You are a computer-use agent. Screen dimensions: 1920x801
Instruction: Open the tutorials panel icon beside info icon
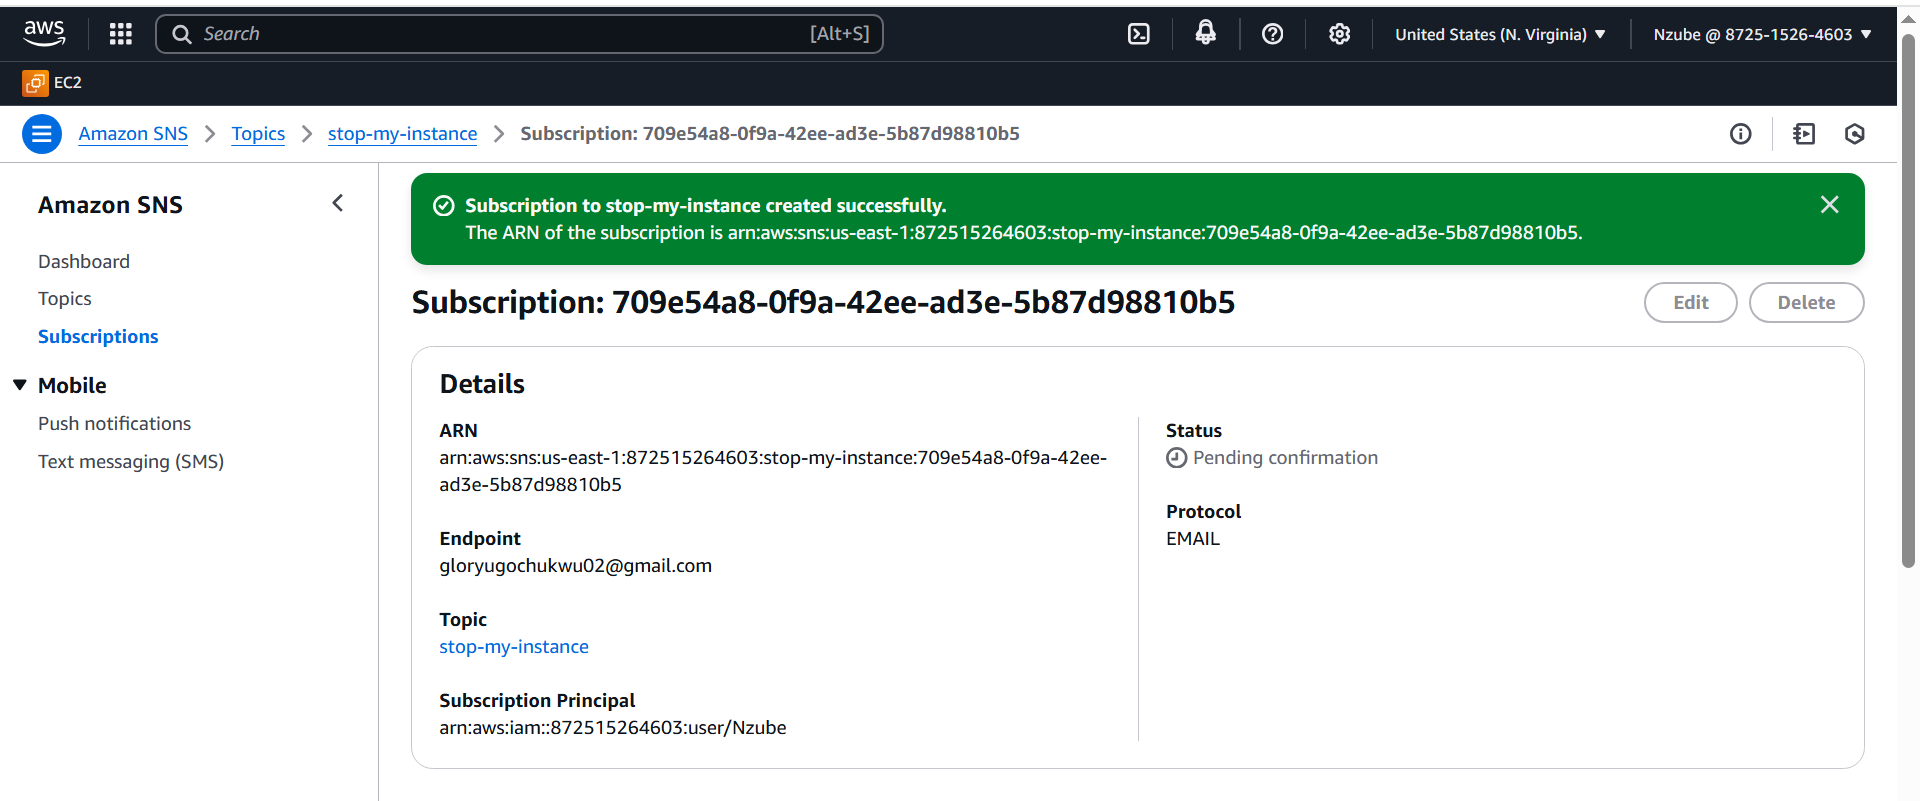[x=1804, y=134]
